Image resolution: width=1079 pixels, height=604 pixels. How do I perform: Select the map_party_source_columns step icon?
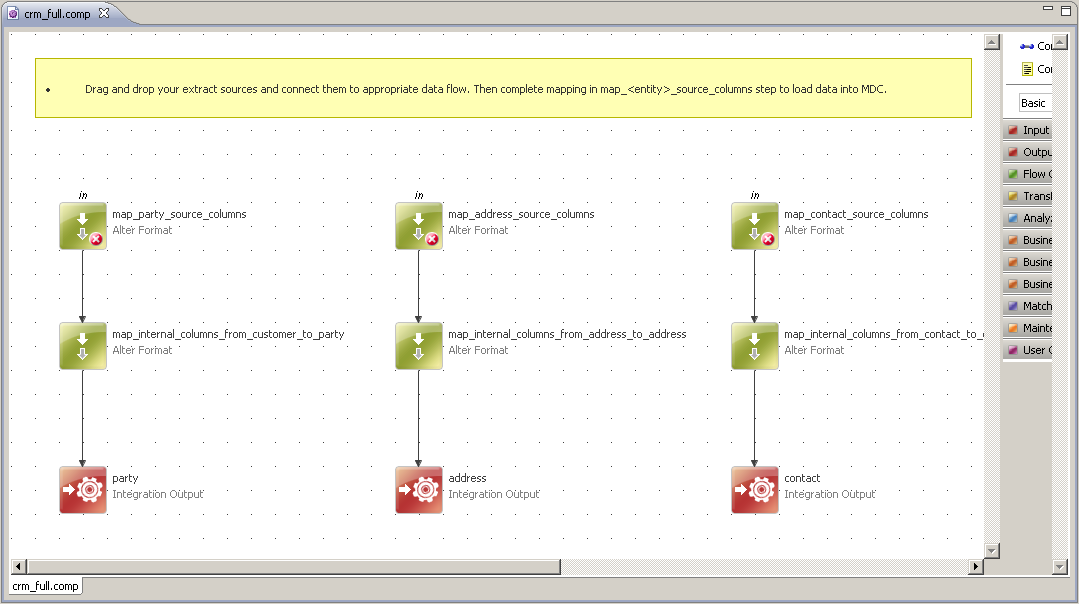coord(82,226)
